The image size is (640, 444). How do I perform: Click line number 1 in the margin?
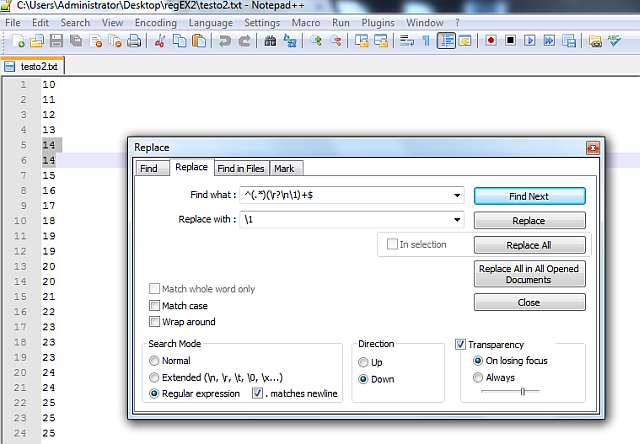[23, 84]
